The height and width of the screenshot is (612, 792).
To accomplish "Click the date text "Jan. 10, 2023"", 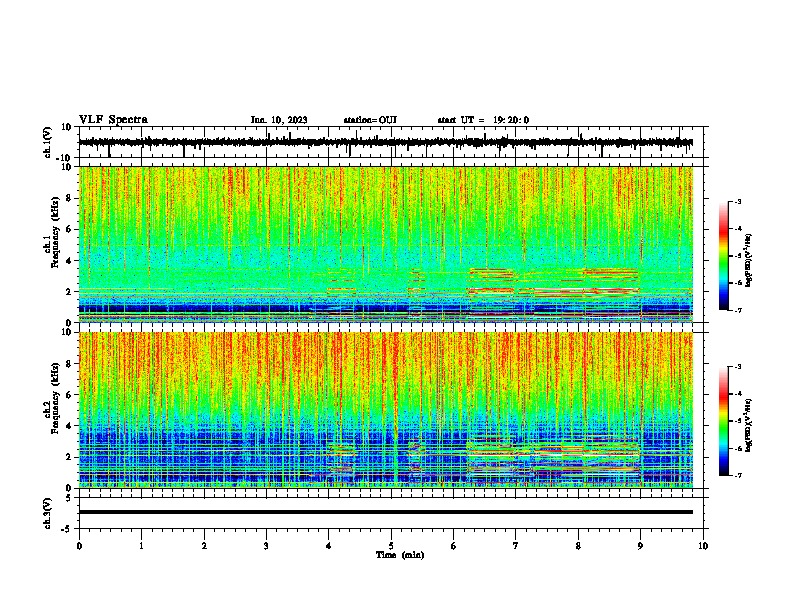I will pyautogui.click(x=279, y=120).
